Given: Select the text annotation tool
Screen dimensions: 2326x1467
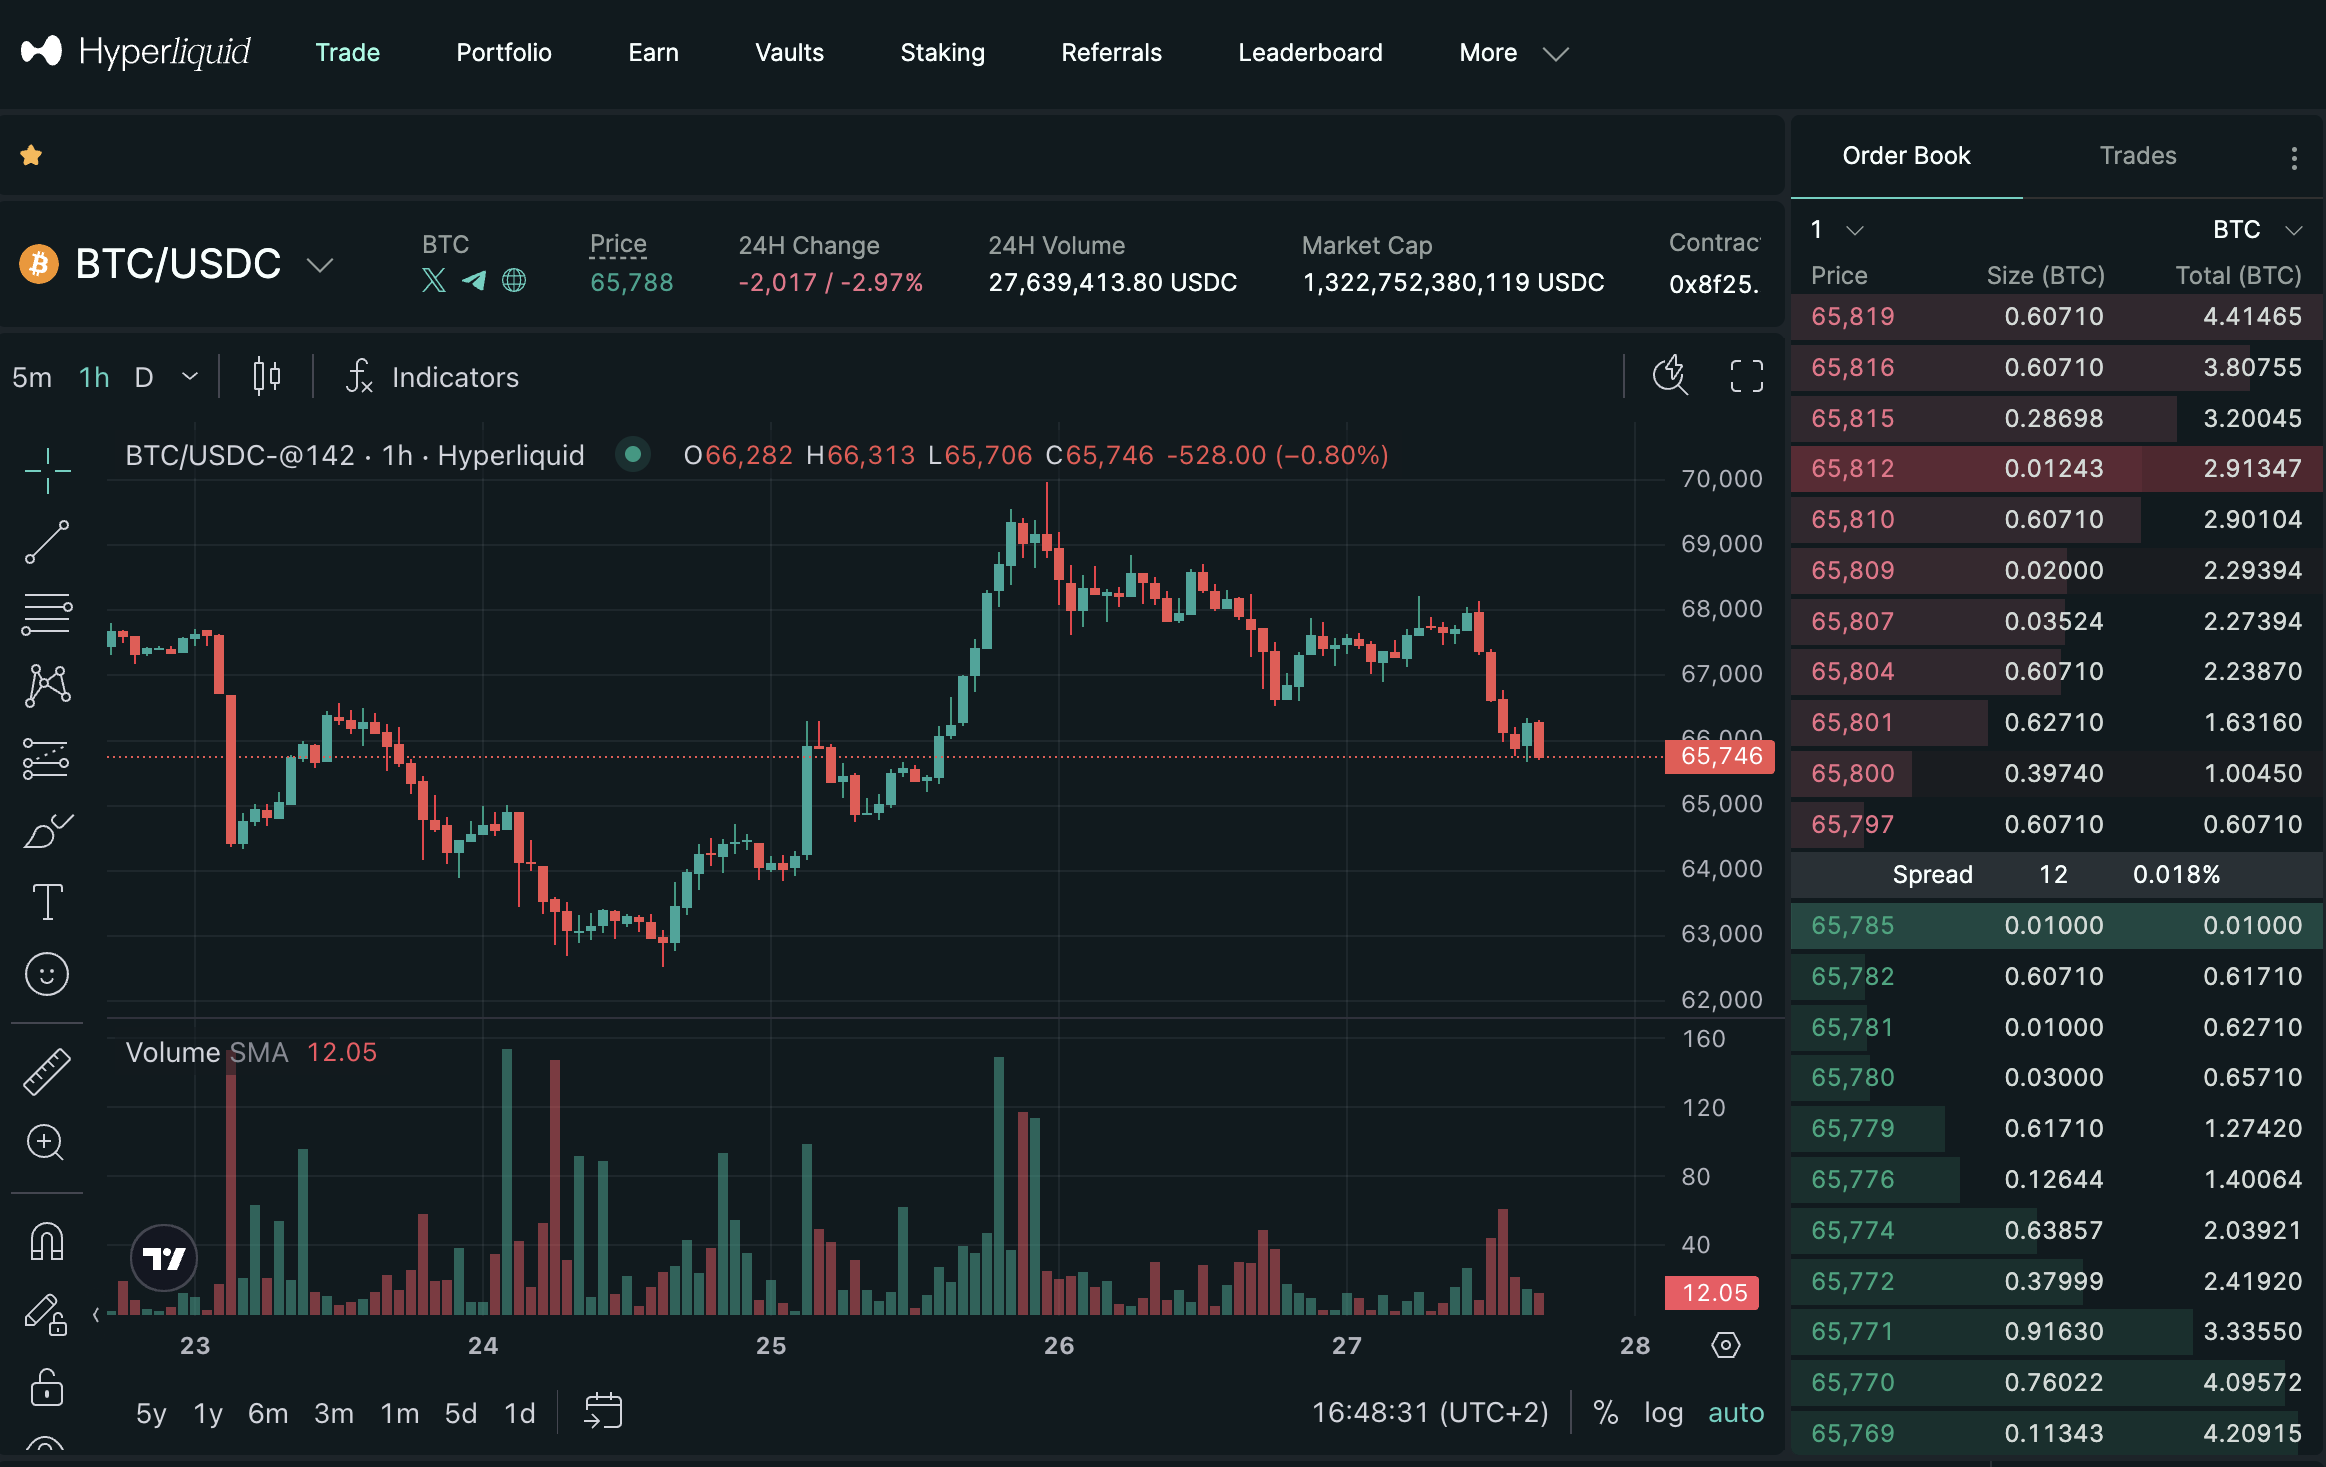Looking at the screenshot, I should coord(46,902).
